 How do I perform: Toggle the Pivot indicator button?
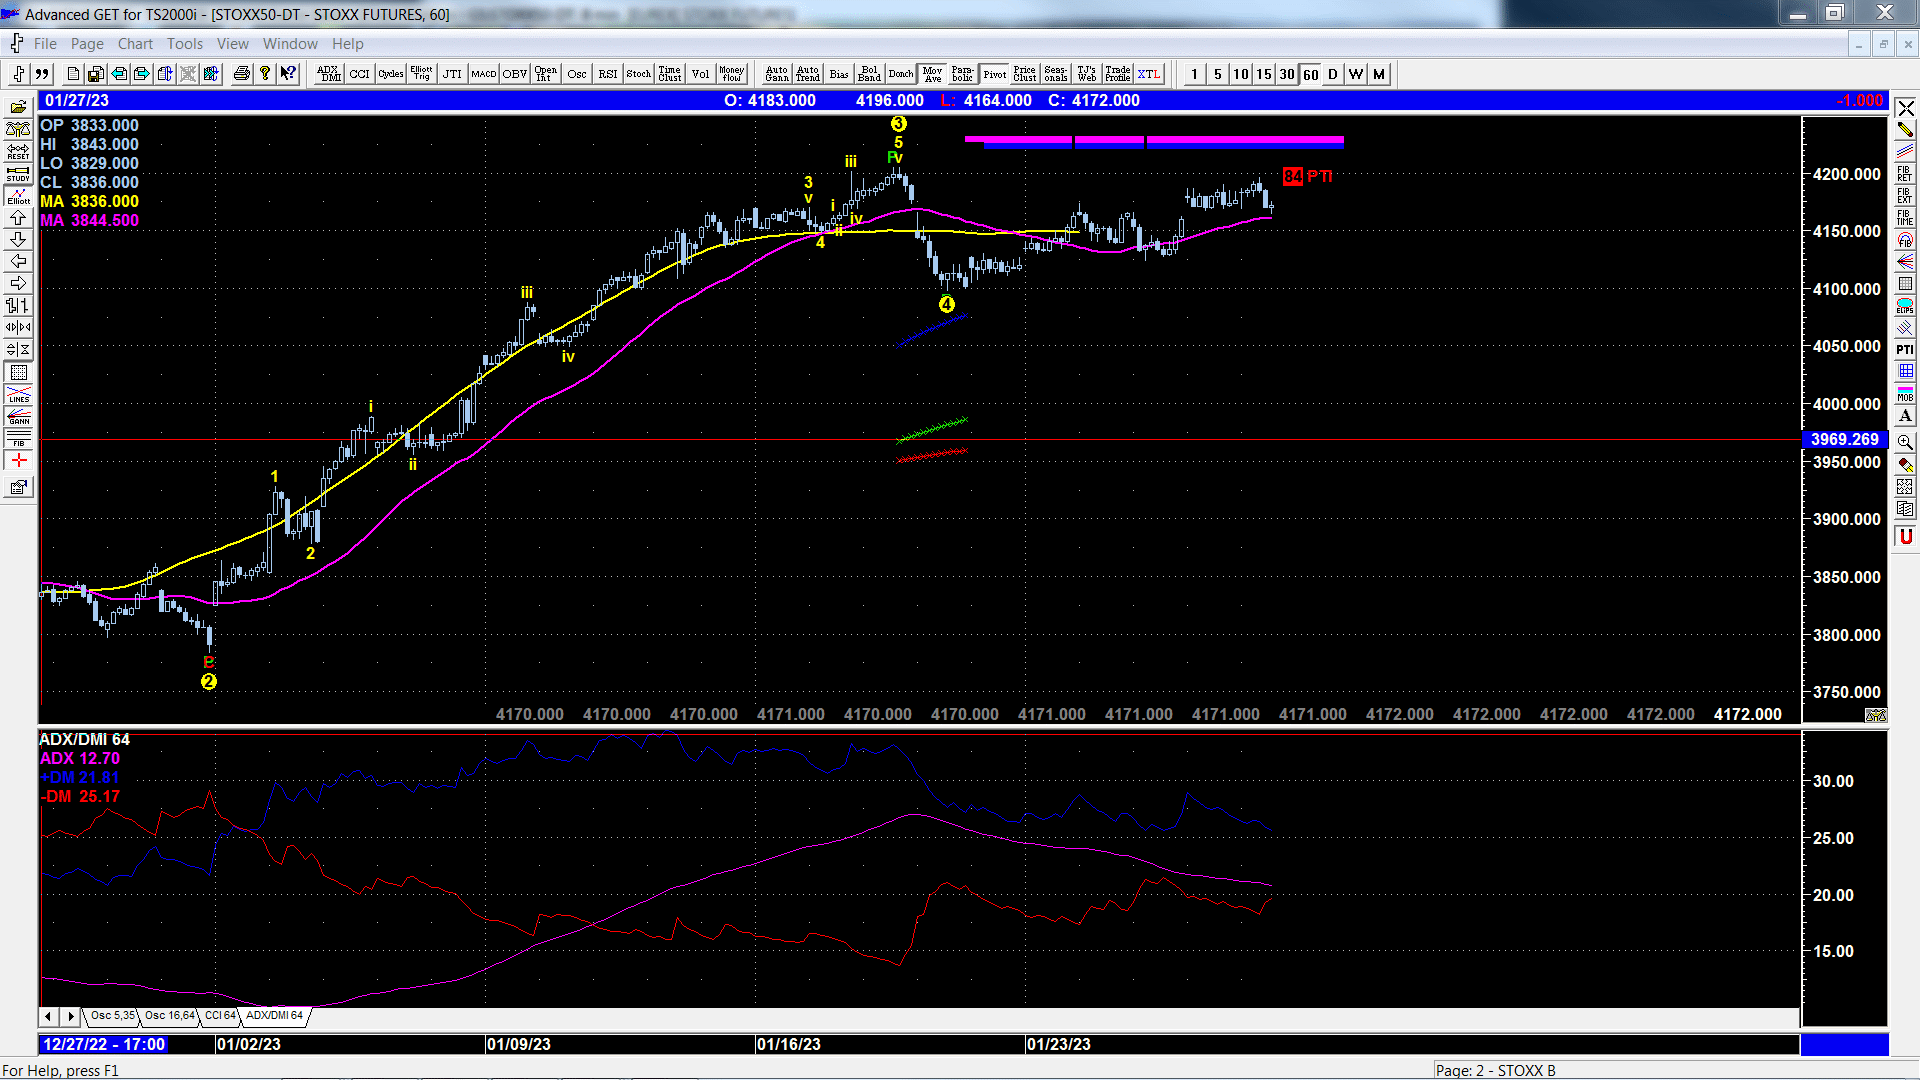point(994,74)
